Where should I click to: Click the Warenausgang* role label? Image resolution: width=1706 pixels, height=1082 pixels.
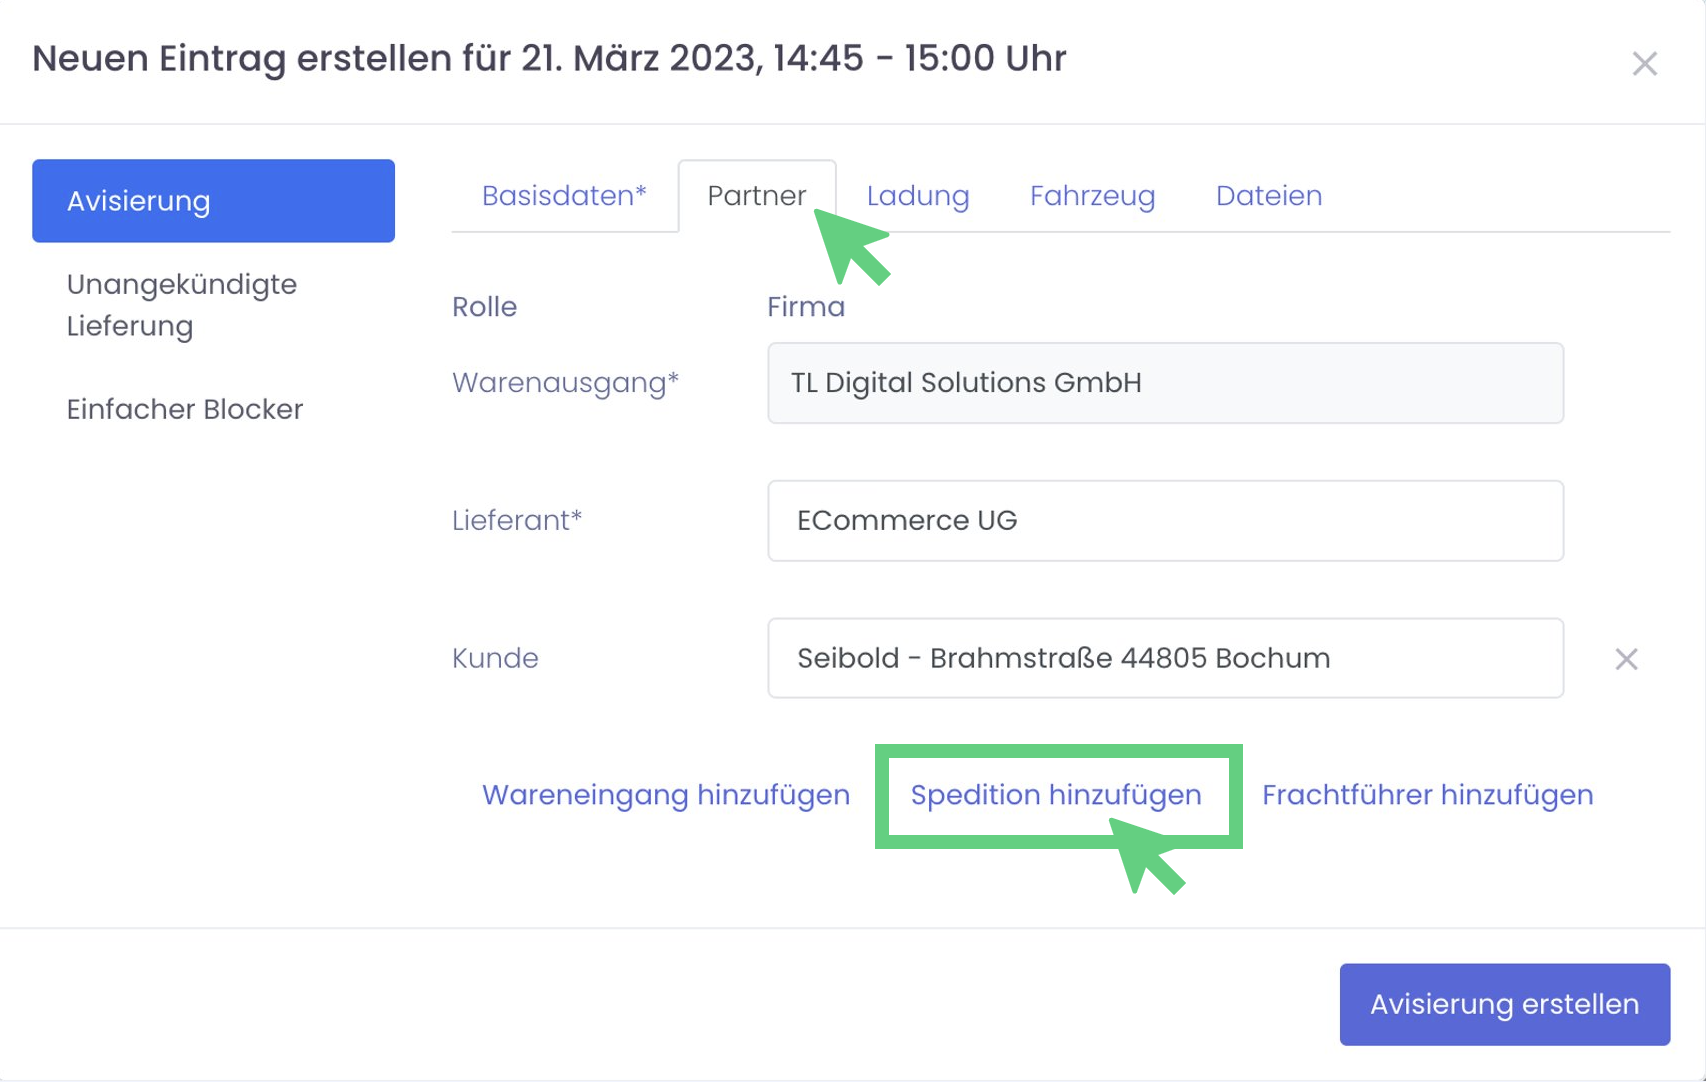[565, 383]
